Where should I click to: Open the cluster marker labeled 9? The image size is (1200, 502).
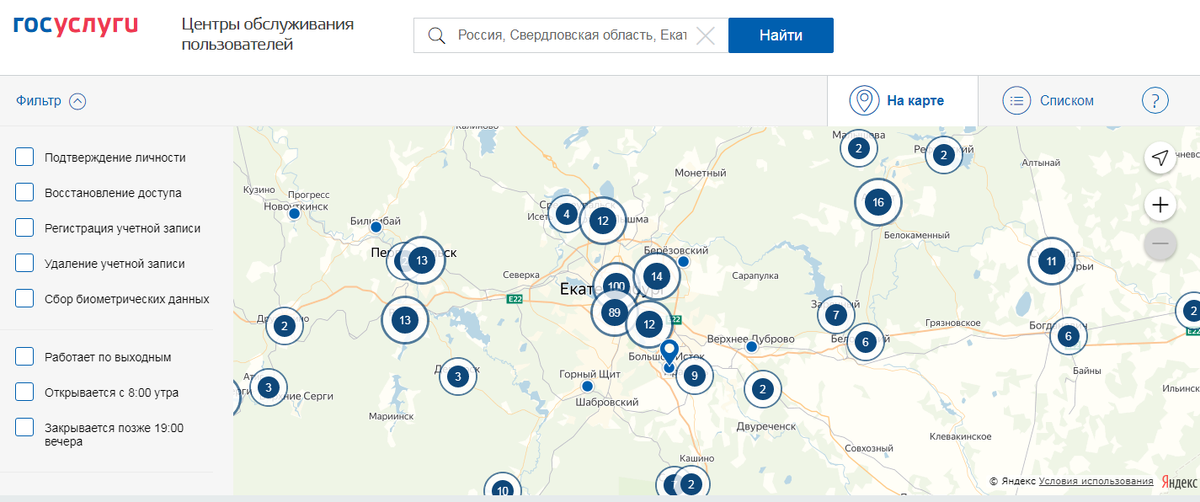pos(693,377)
